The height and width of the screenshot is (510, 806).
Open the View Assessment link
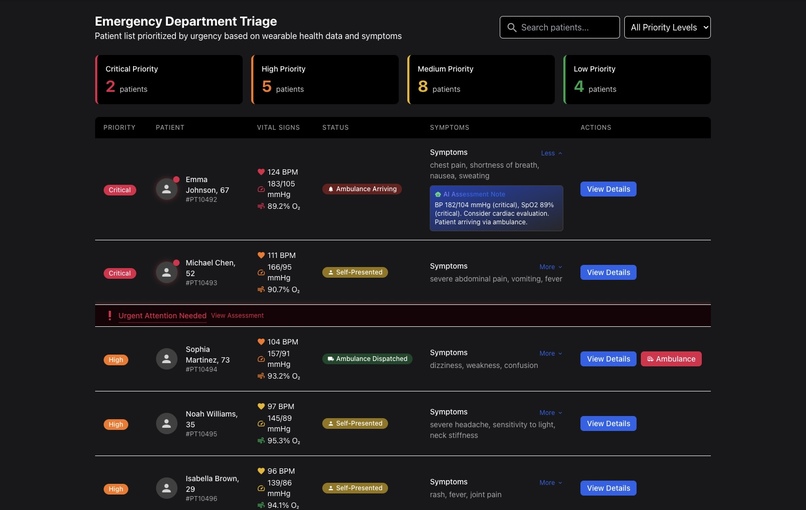(x=237, y=316)
